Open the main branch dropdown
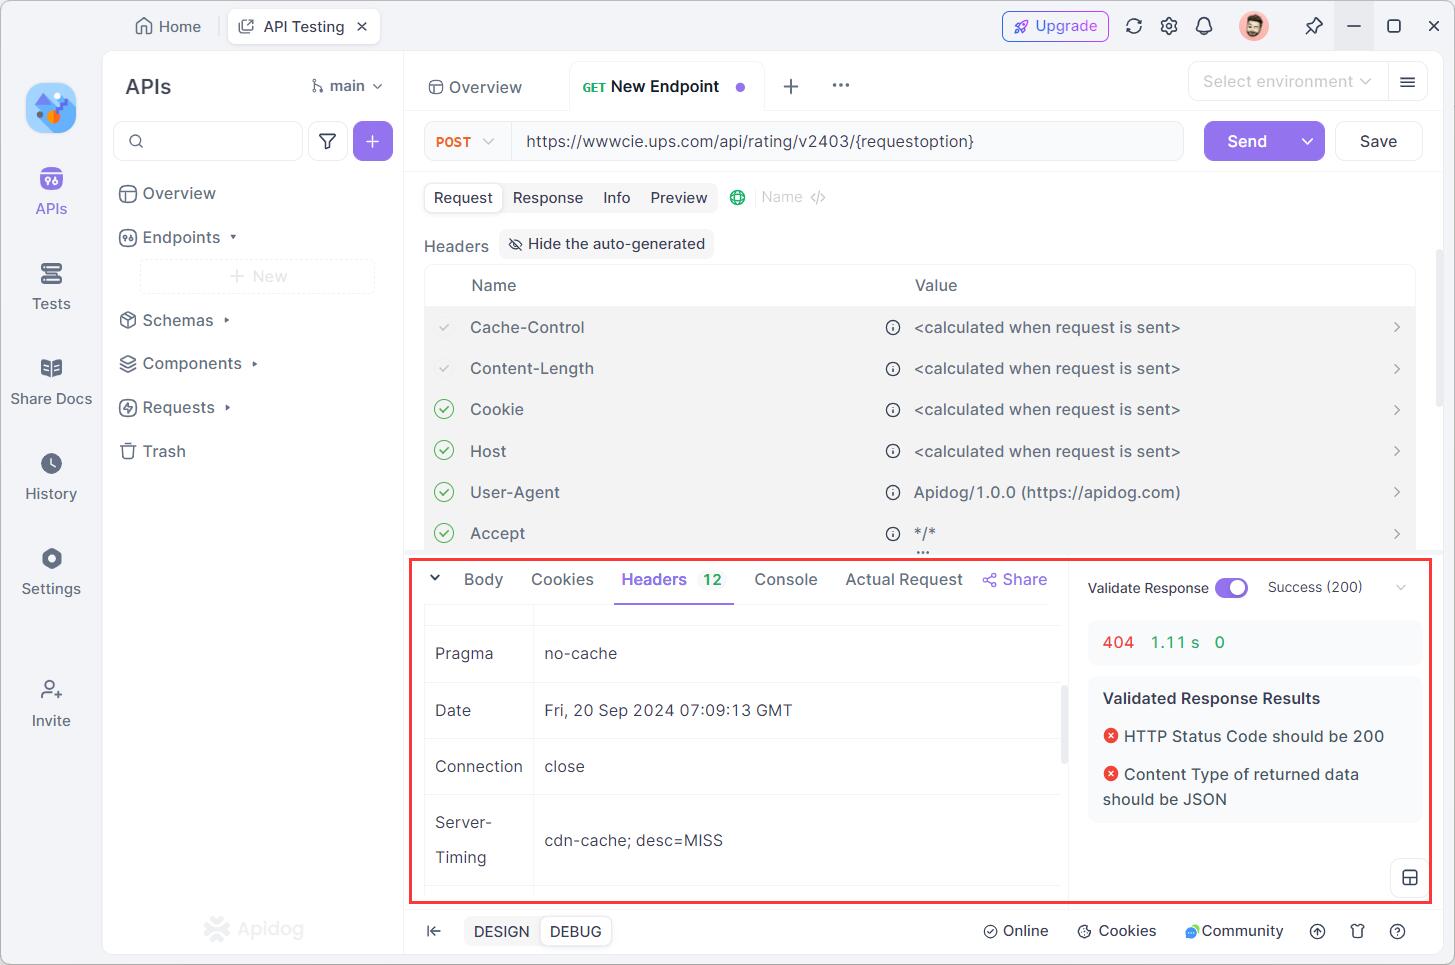This screenshot has width=1455, height=965. [x=347, y=86]
